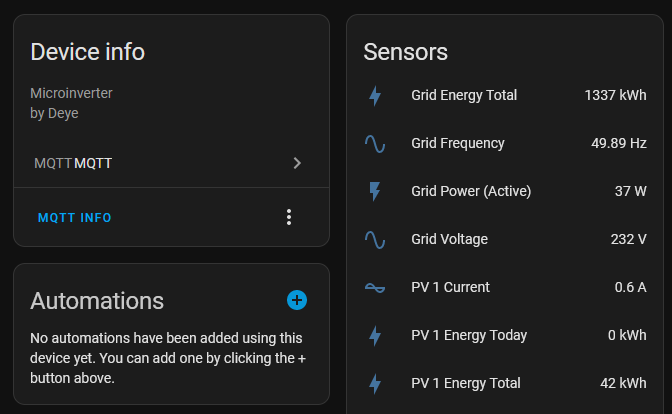Click the MQTT INFO button
Image resolution: width=672 pixels, height=414 pixels.
pyautogui.click(x=75, y=218)
